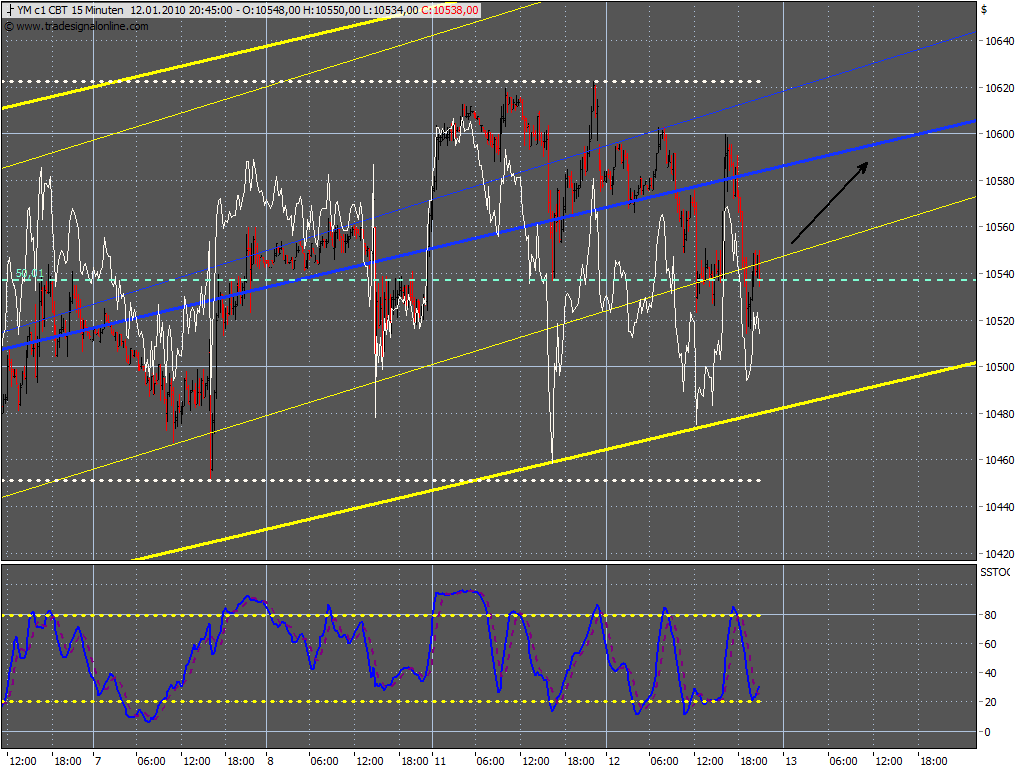This screenshot has width=1024, height=768.
Task: Click the 10460 price axis label
Action: (999, 460)
